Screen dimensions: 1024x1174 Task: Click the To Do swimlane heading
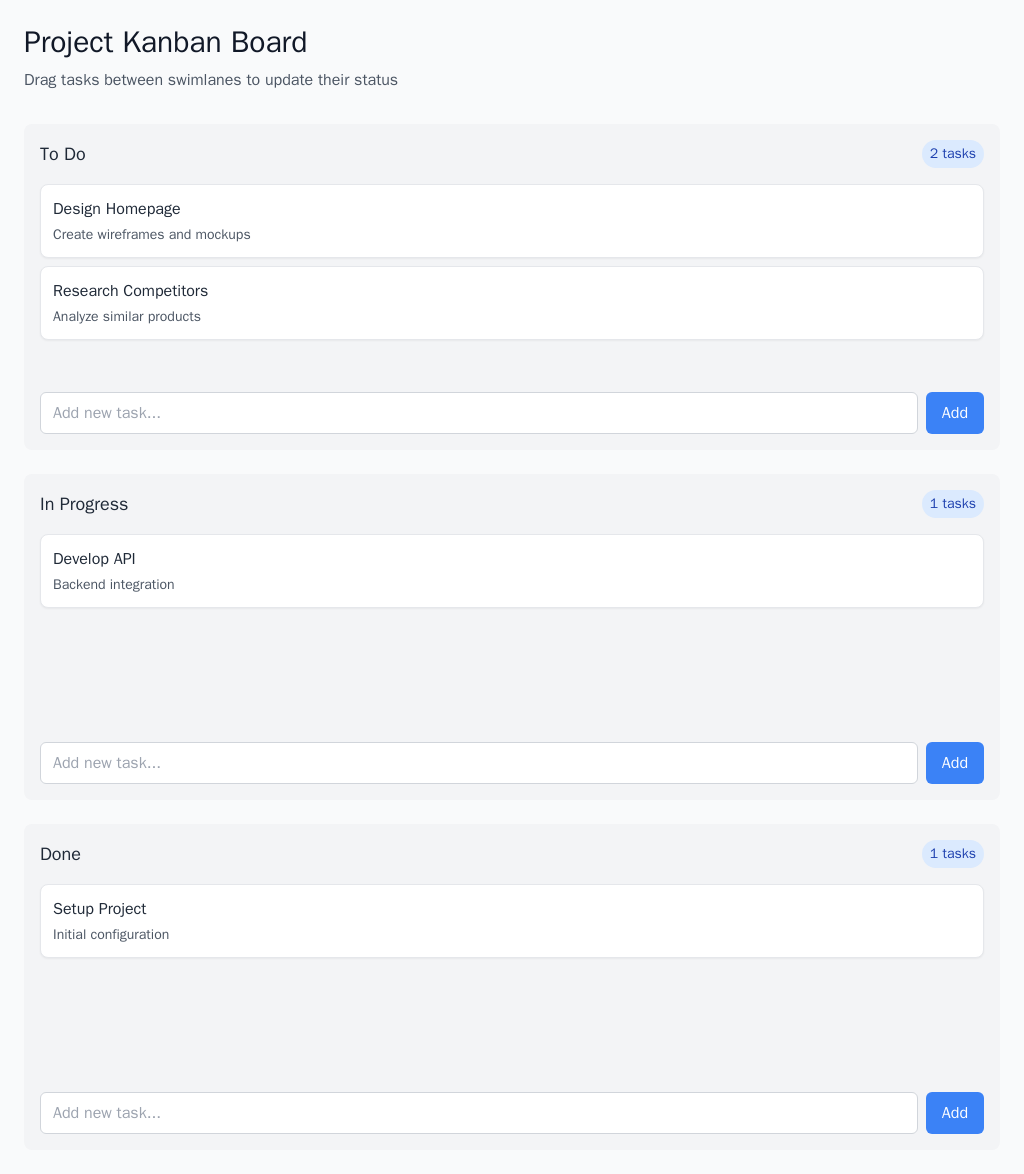(x=63, y=154)
